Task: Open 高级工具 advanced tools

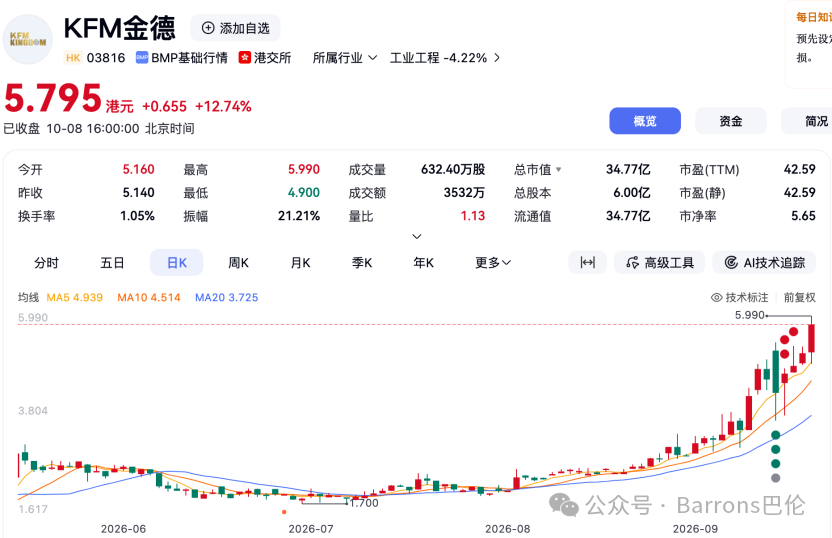Action: point(660,263)
